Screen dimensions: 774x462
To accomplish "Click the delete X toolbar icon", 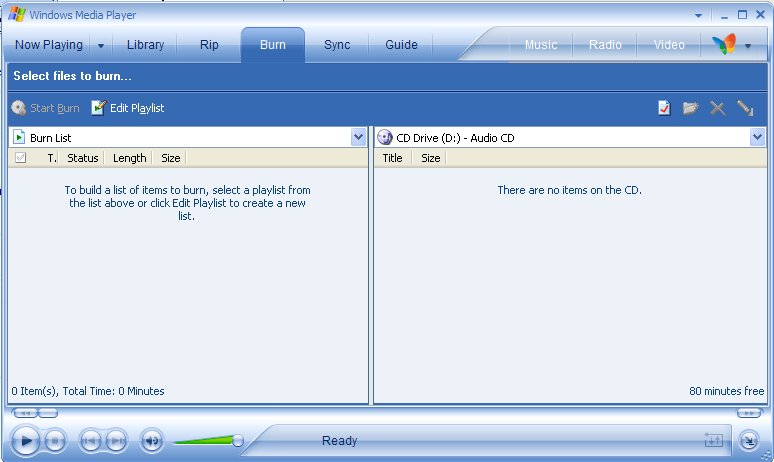I will tap(717, 108).
